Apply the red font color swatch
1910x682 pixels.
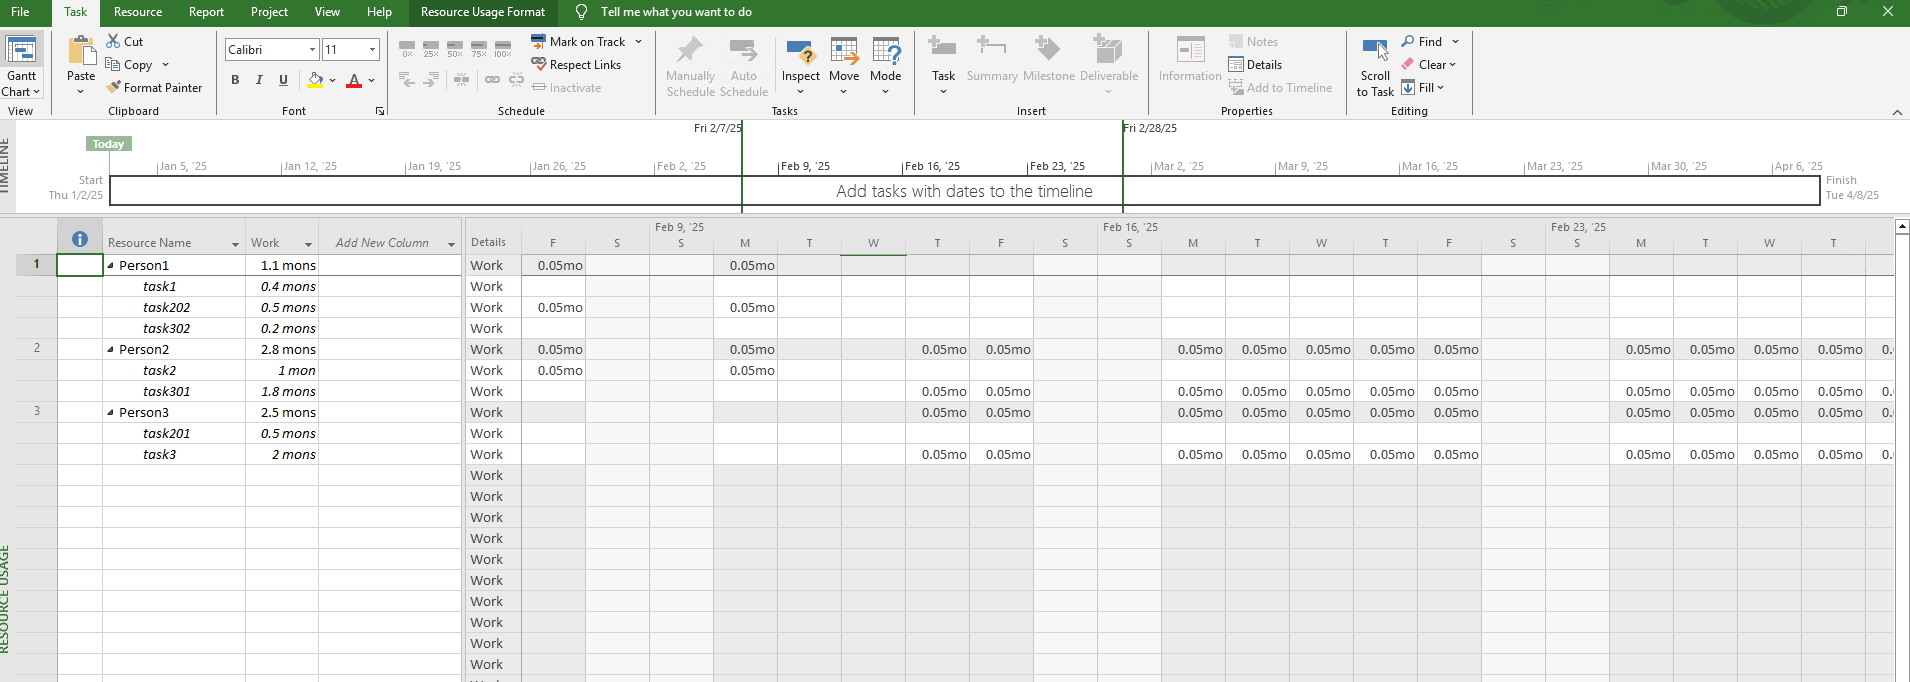tap(353, 80)
